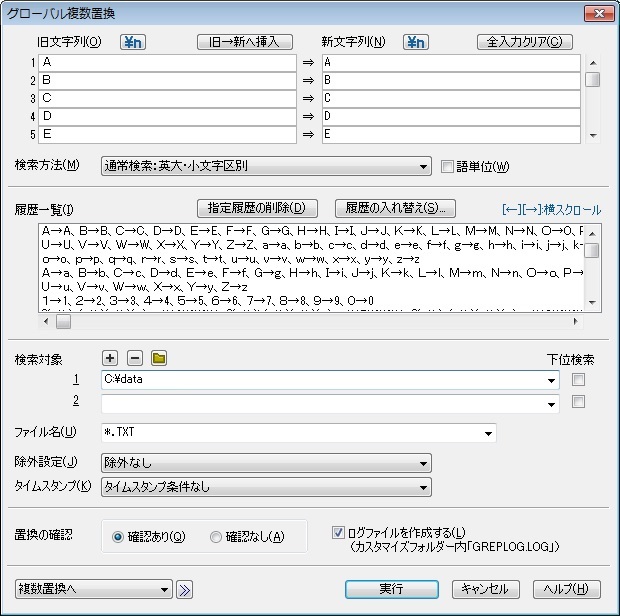Open search target 2 dropdown arrow

point(551,404)
